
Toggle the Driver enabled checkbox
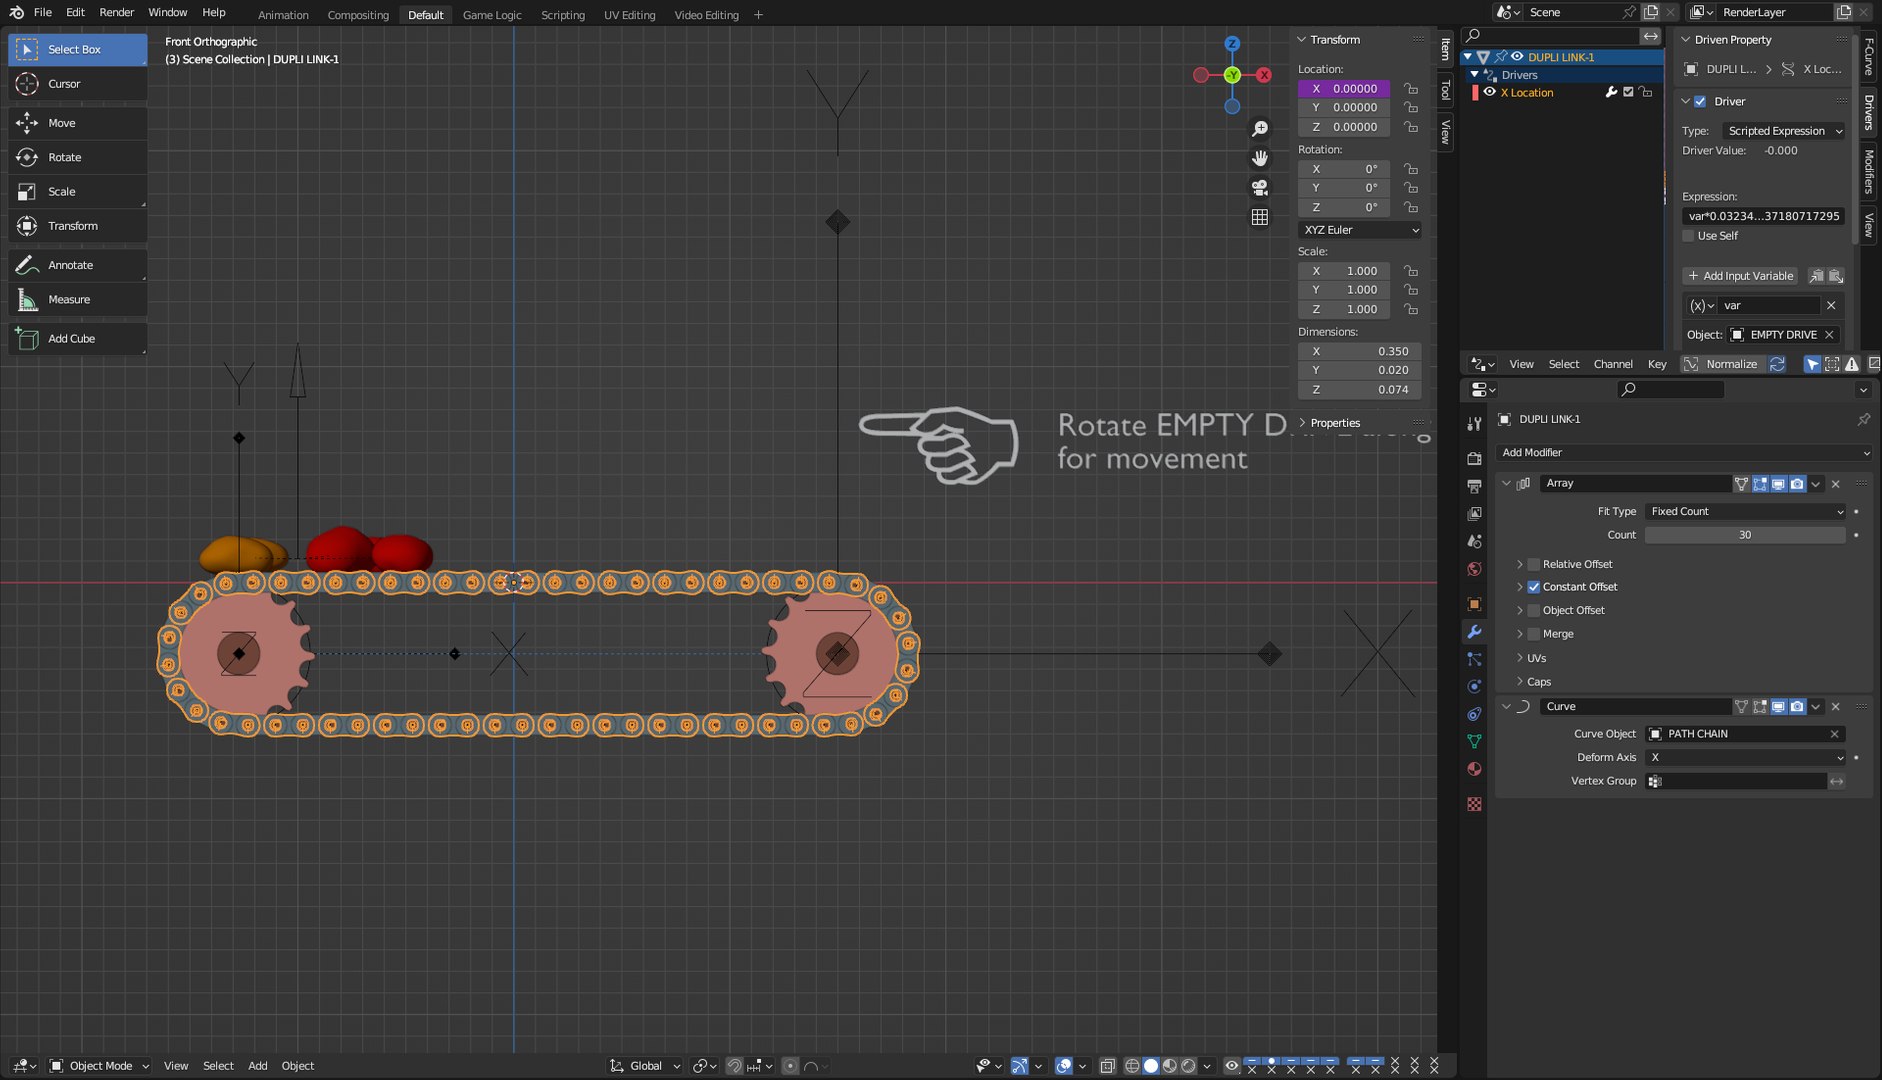point(1700,101)
